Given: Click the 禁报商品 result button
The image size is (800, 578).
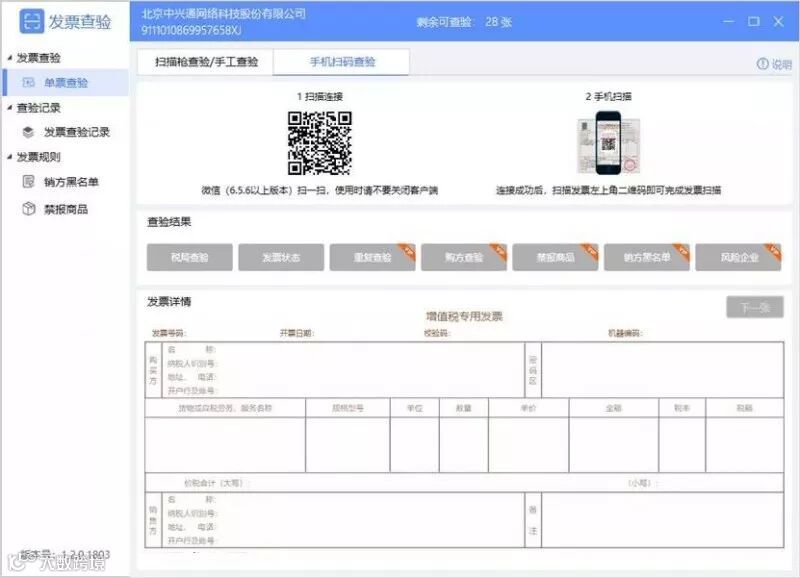Looking at the screenshot, I should [x=555, y=257].
